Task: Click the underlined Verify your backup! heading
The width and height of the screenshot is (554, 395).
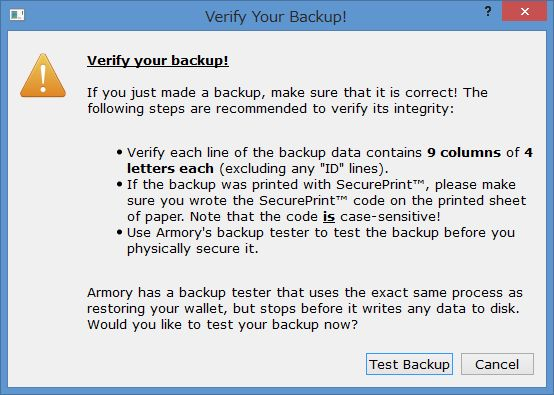Action: point(158,60)
